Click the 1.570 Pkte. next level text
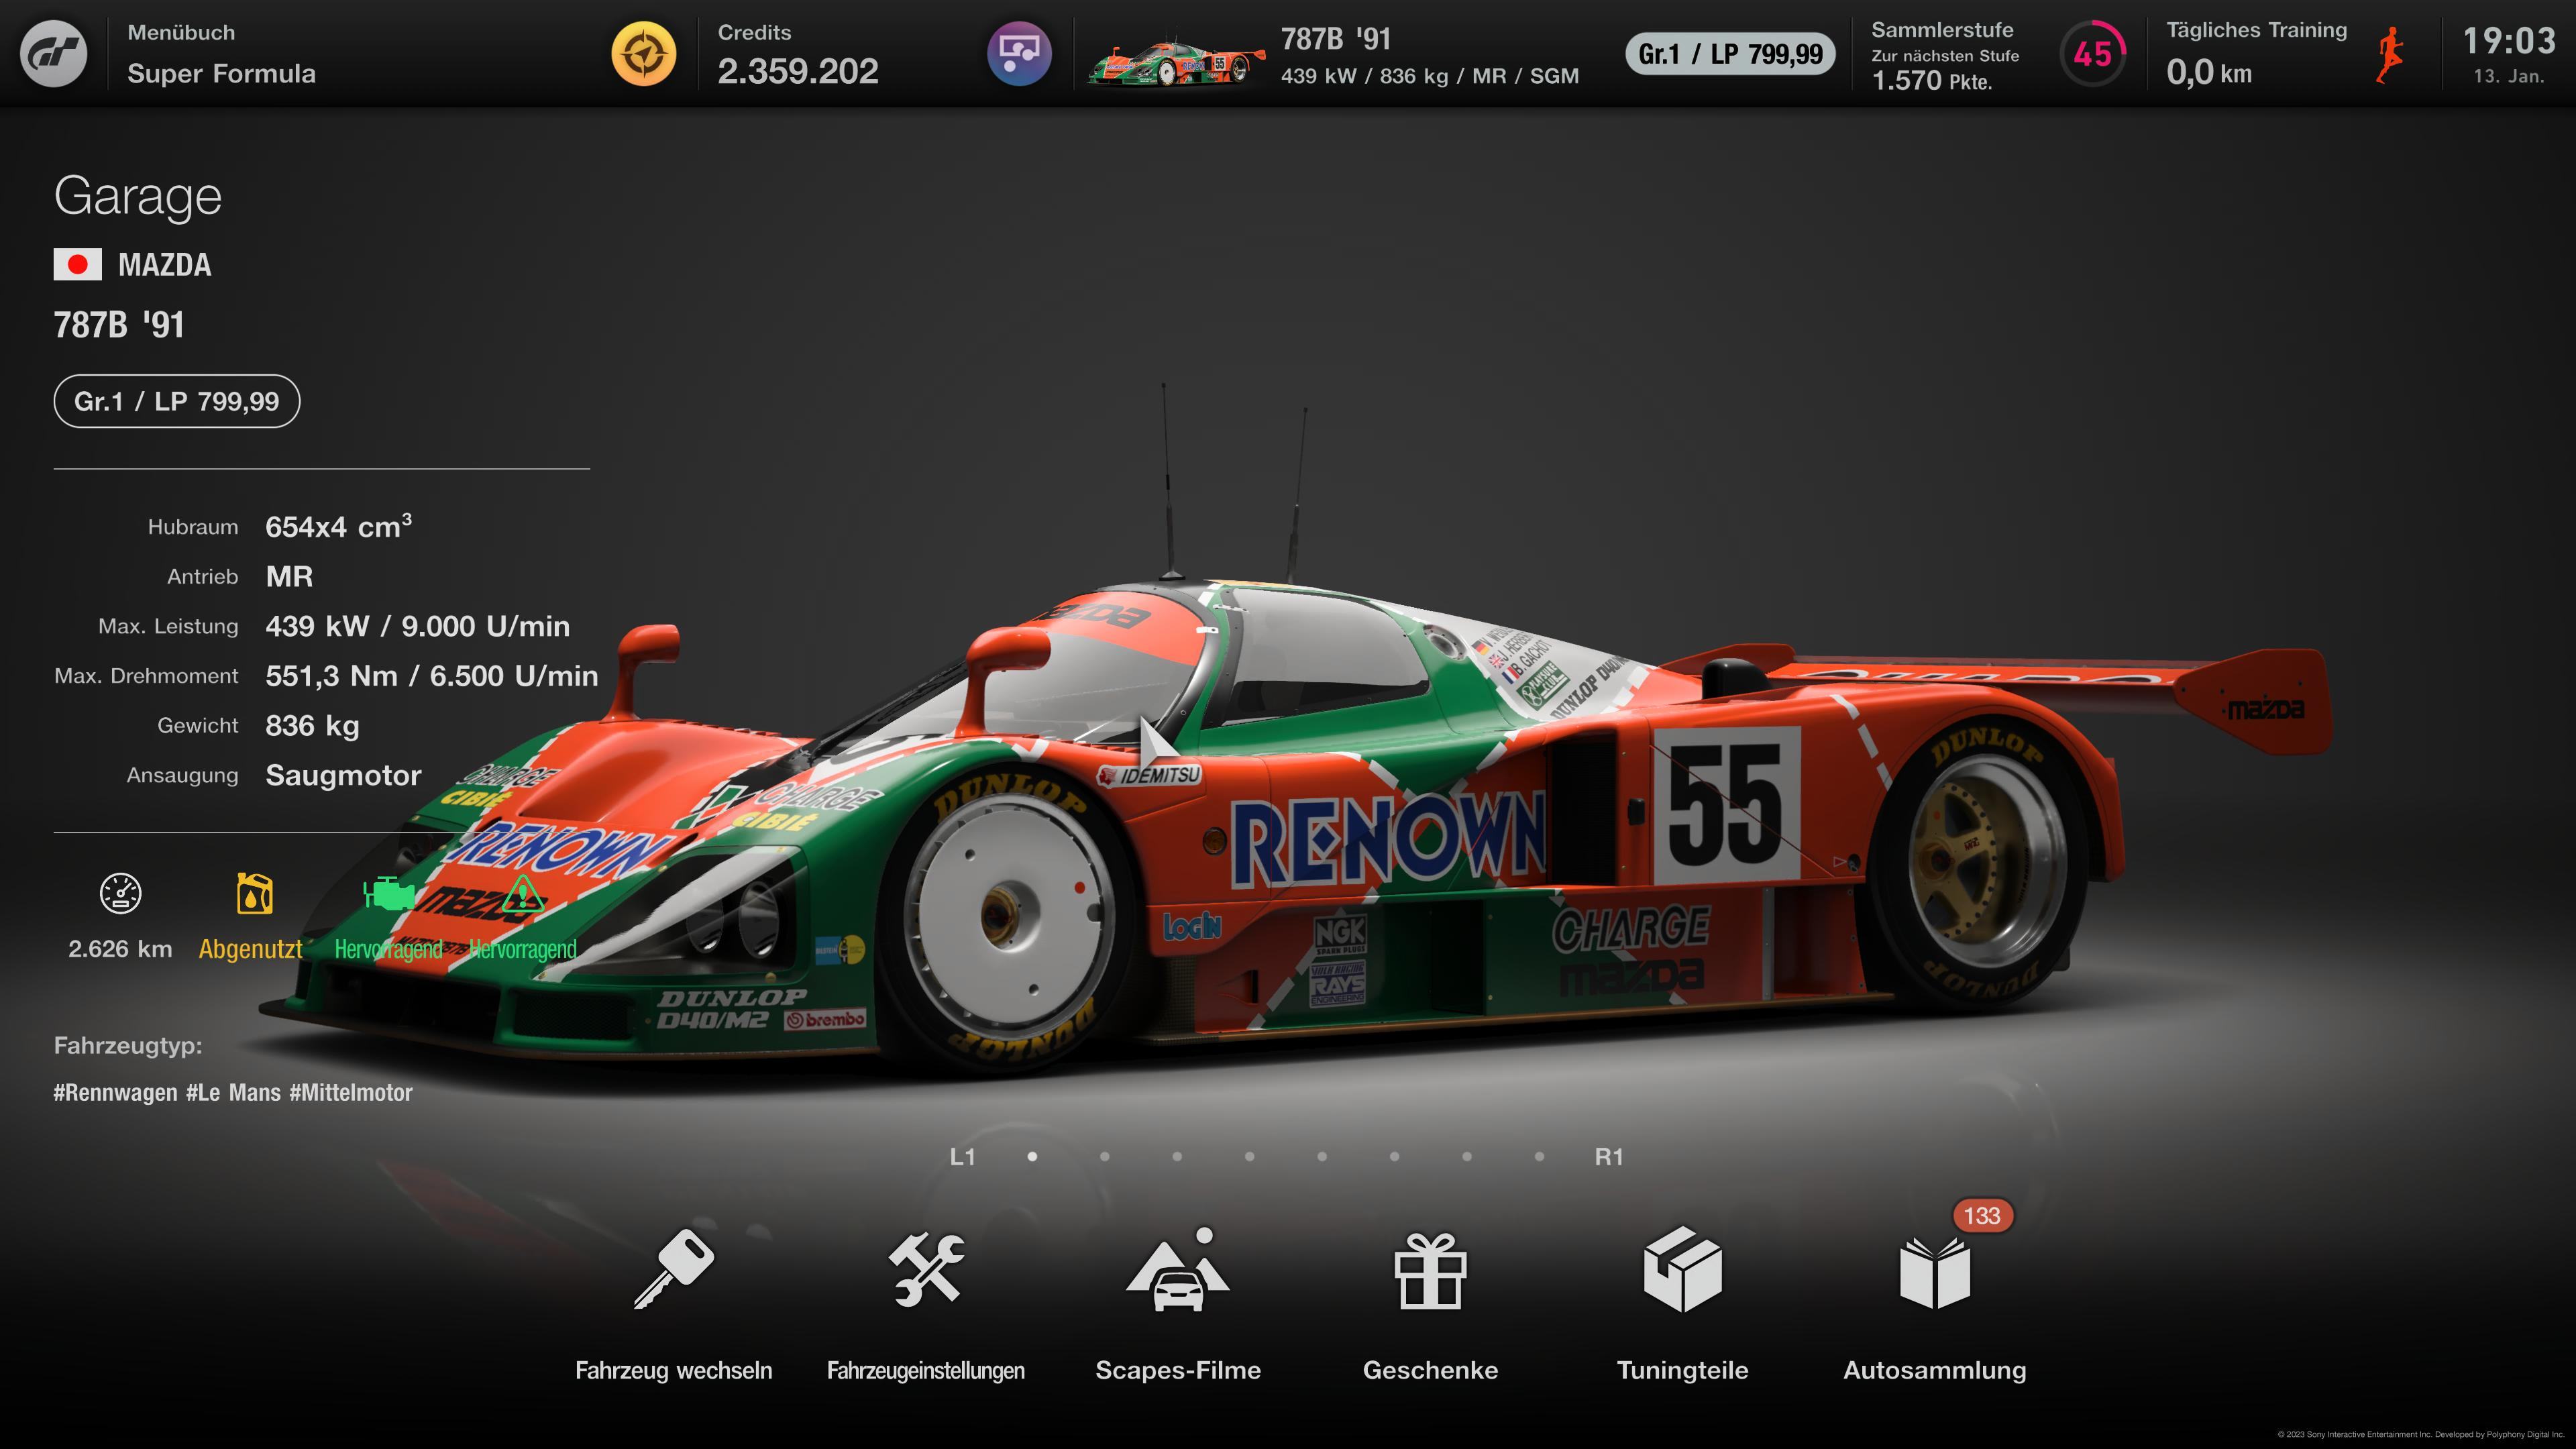 1932,81
